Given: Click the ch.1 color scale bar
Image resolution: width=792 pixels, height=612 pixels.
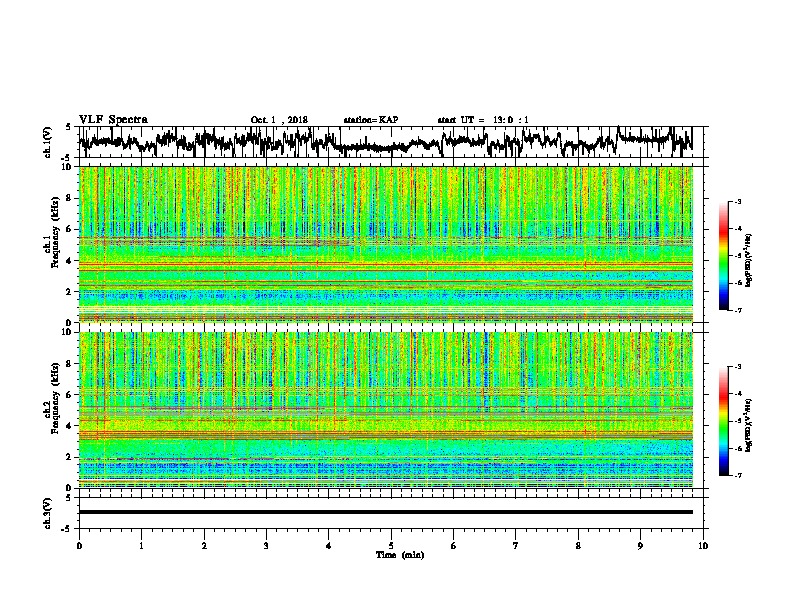Looking at the screenshot, I should pyautogui.click(x=723, y=256).
